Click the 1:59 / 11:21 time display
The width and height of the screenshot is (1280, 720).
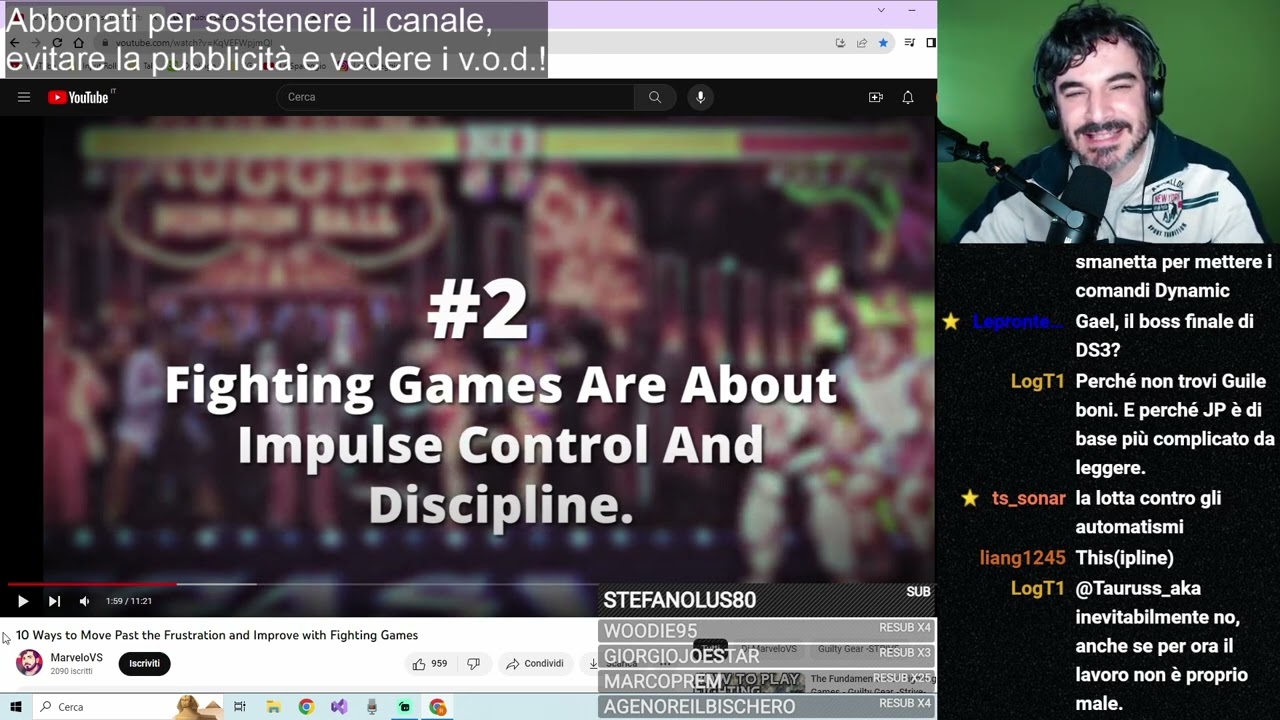[129, 601]
